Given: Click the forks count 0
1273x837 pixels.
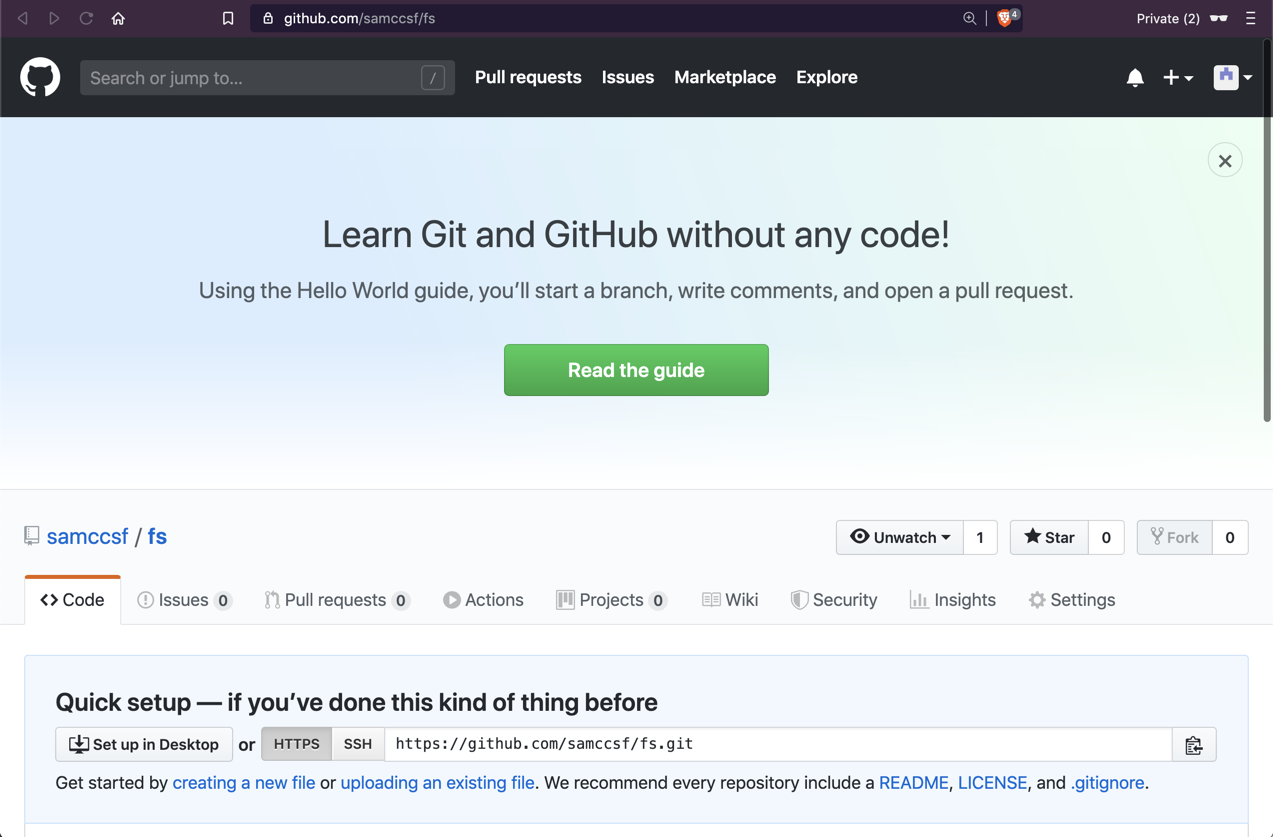Looking at the screenshot, I should coord(1230,537).
